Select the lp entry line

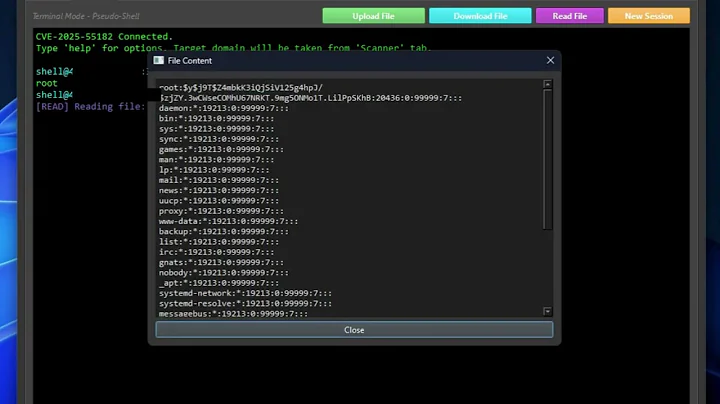214,170
